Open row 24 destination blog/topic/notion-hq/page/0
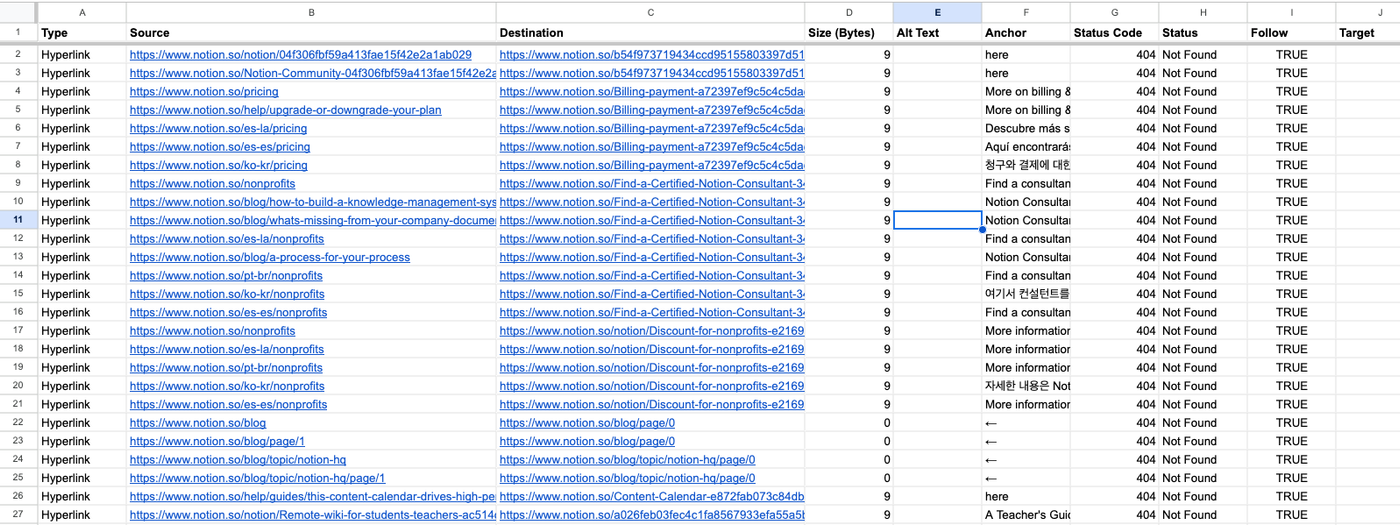 click(x=627, y=460)
